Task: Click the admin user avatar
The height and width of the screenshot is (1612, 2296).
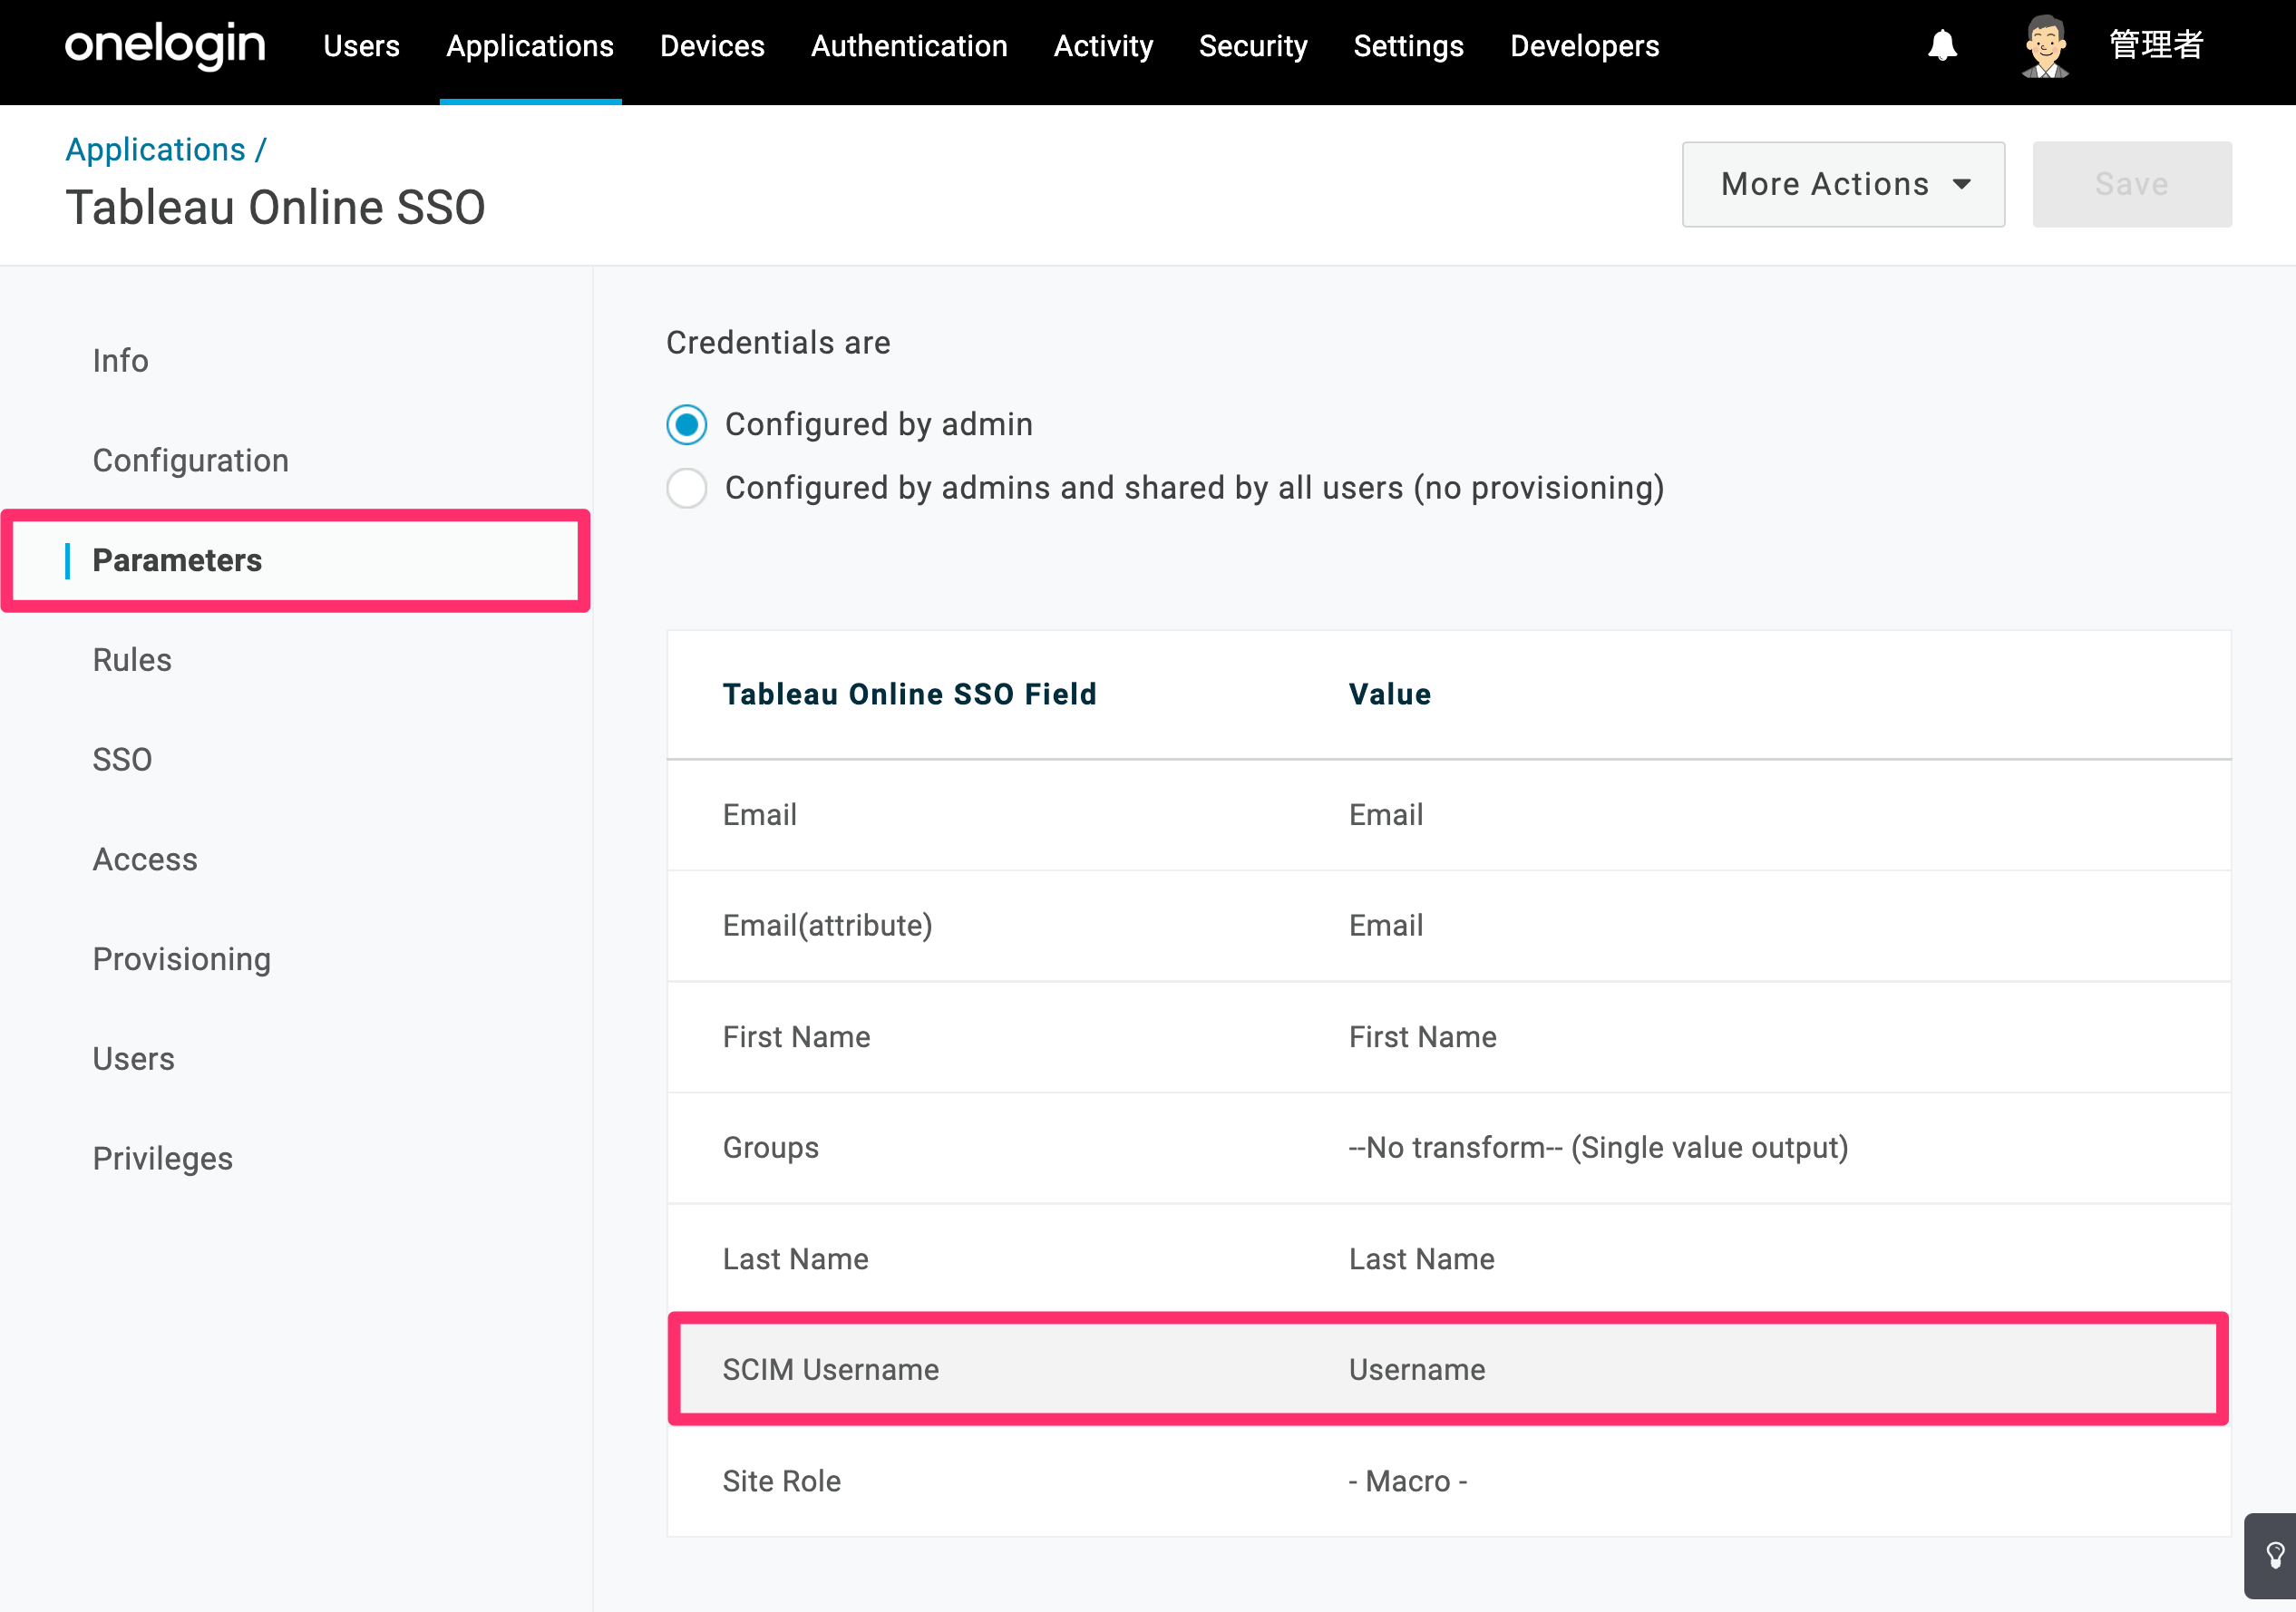Action: tap(2045, 46)
